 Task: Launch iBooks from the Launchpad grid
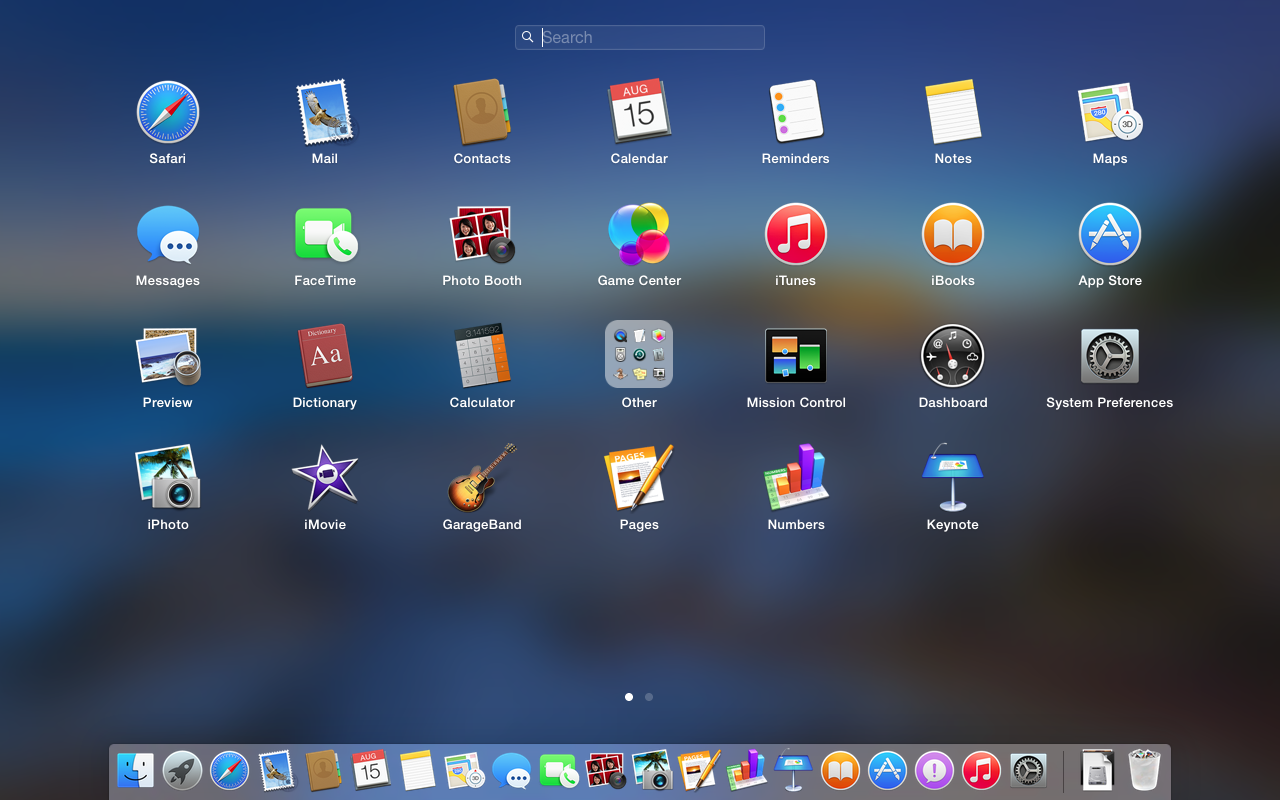click(953, 234)
